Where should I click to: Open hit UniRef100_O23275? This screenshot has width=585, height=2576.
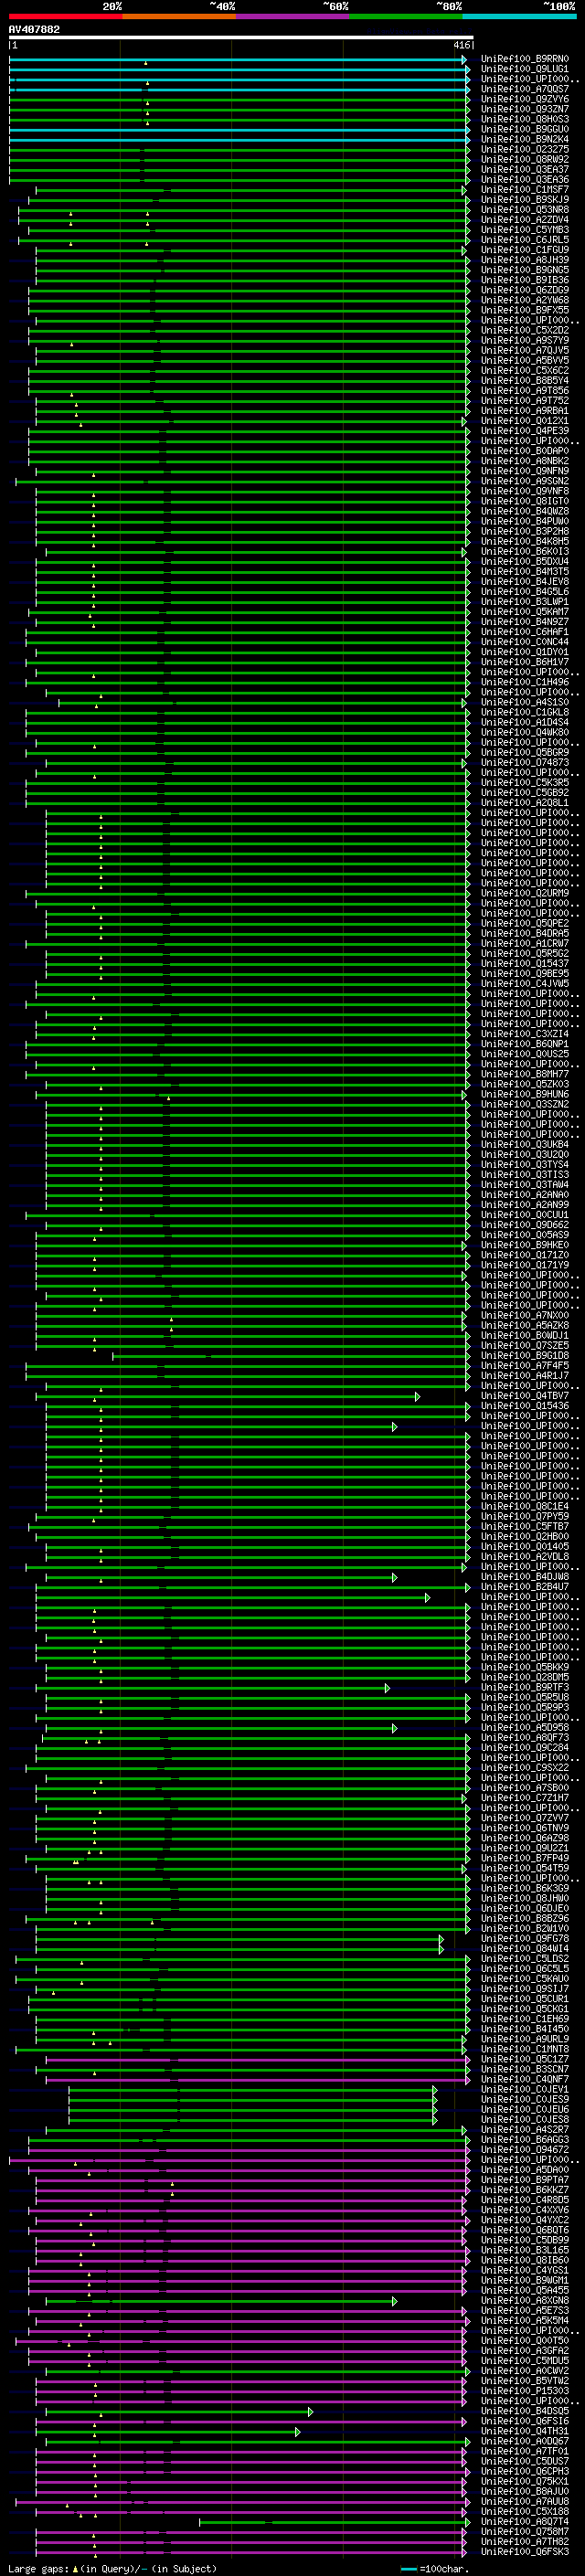525,149
